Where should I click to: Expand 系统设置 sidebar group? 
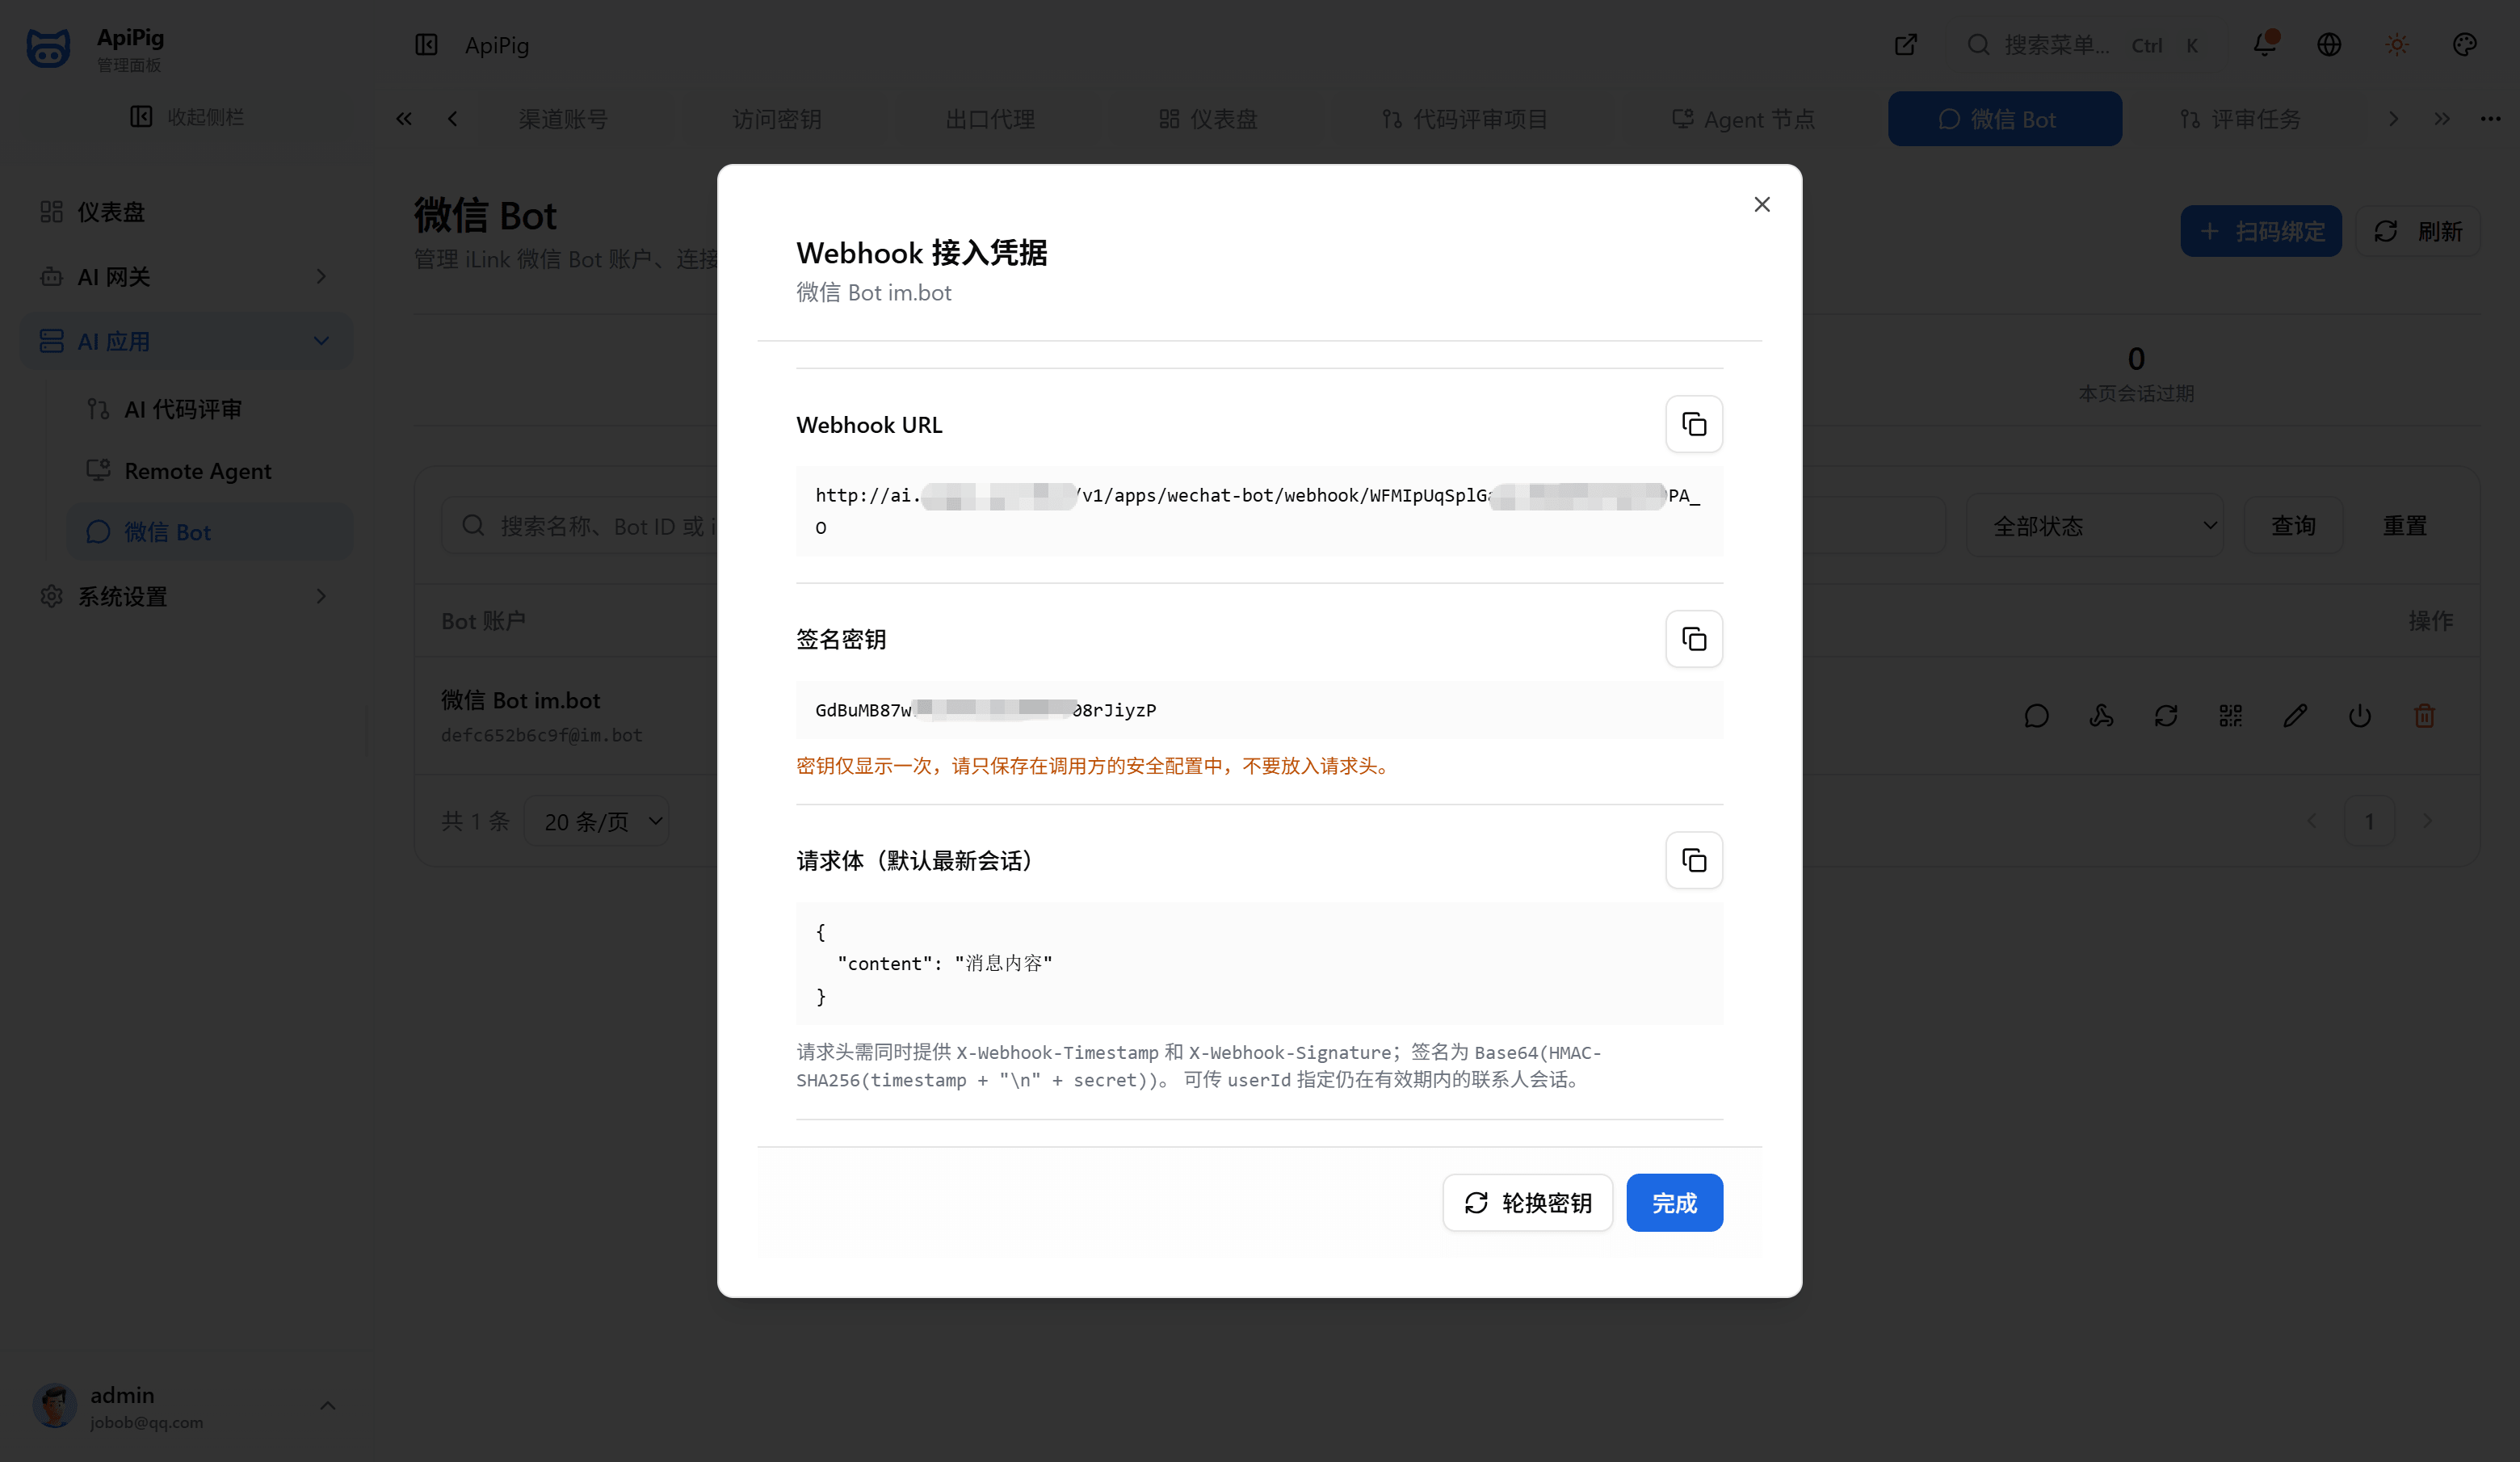coord(187,596)
